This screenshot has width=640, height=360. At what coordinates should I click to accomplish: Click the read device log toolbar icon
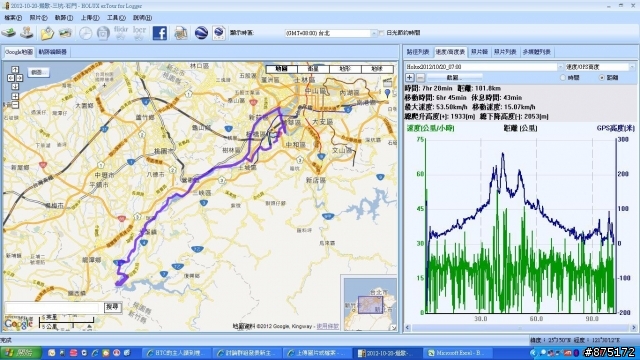tap(9, 33)
